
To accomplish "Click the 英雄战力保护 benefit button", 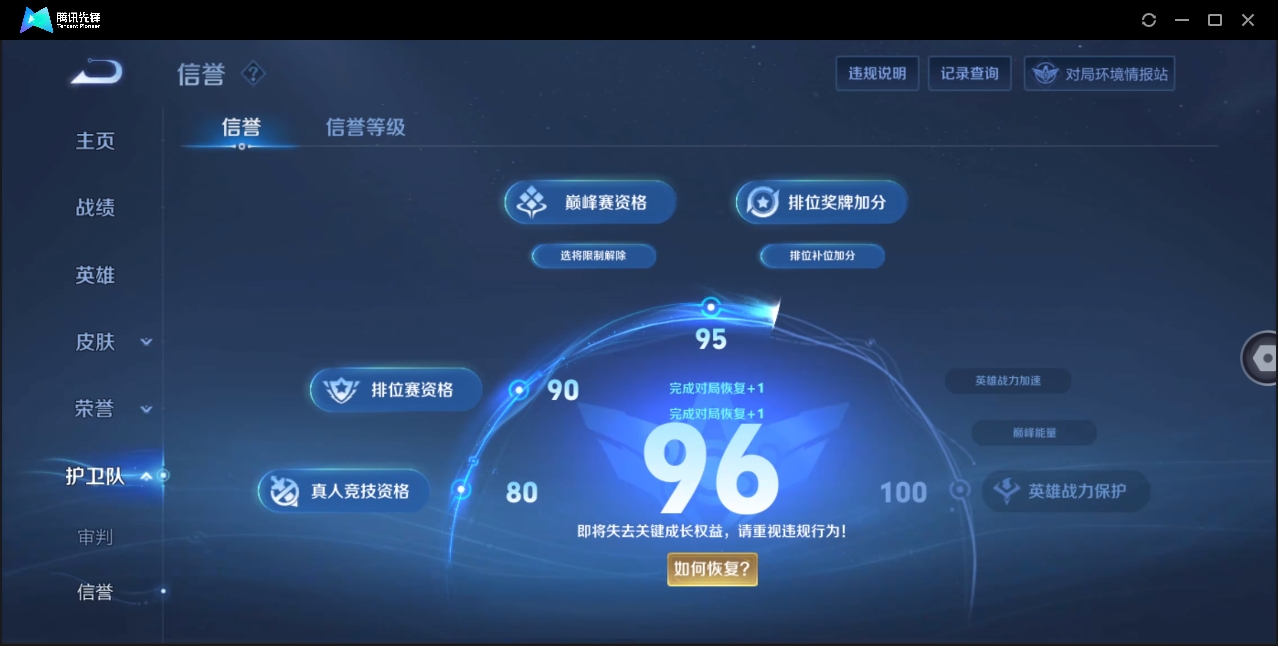I will (x=1067, y=491).
